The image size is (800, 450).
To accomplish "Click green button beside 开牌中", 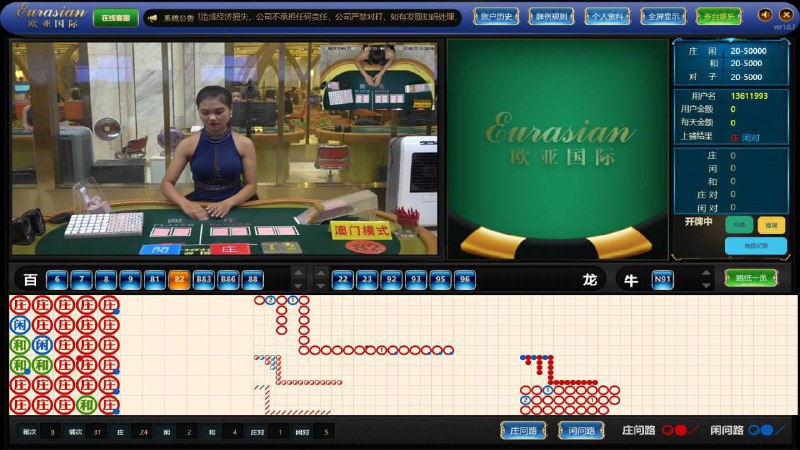I will [739, 225].
